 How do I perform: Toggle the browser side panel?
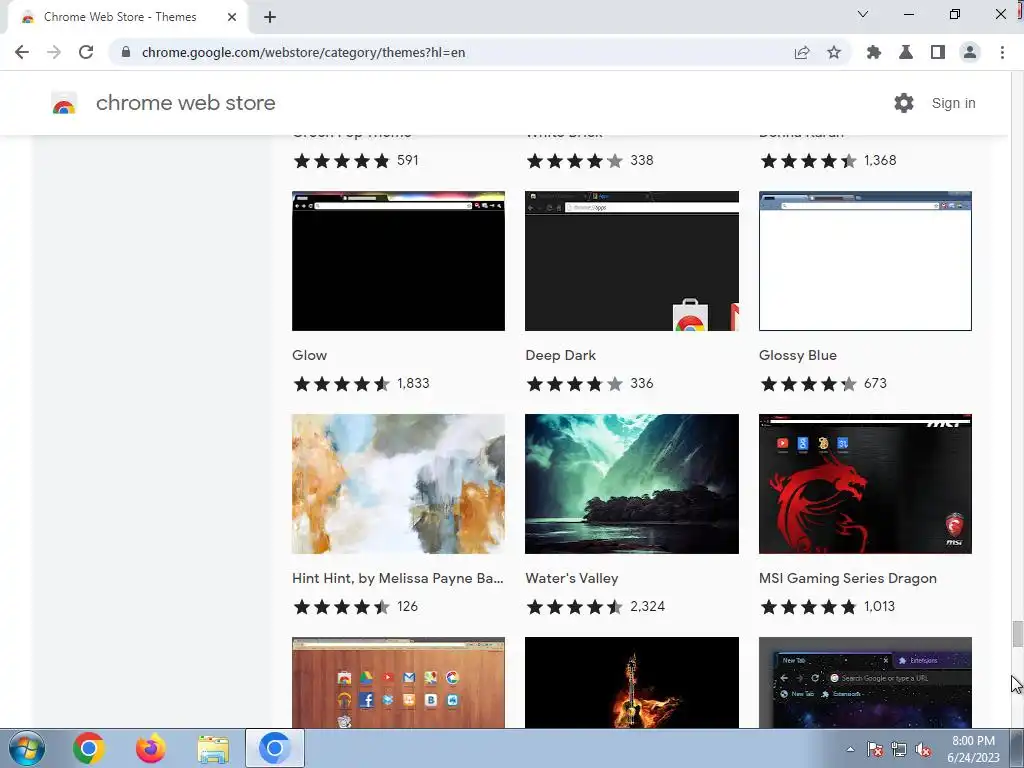click(938, 52)
